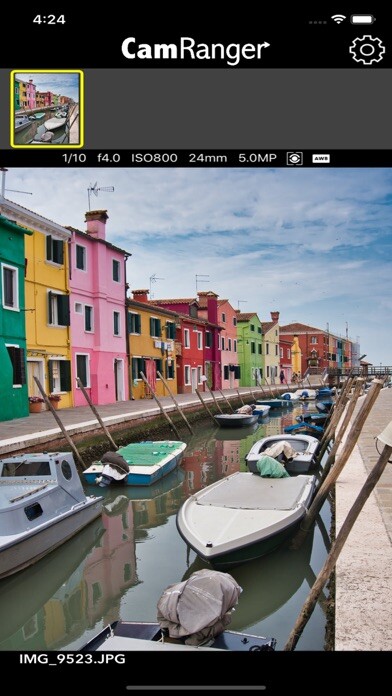
Task: Tap the f4.0 aperture value
Action: 109,158
